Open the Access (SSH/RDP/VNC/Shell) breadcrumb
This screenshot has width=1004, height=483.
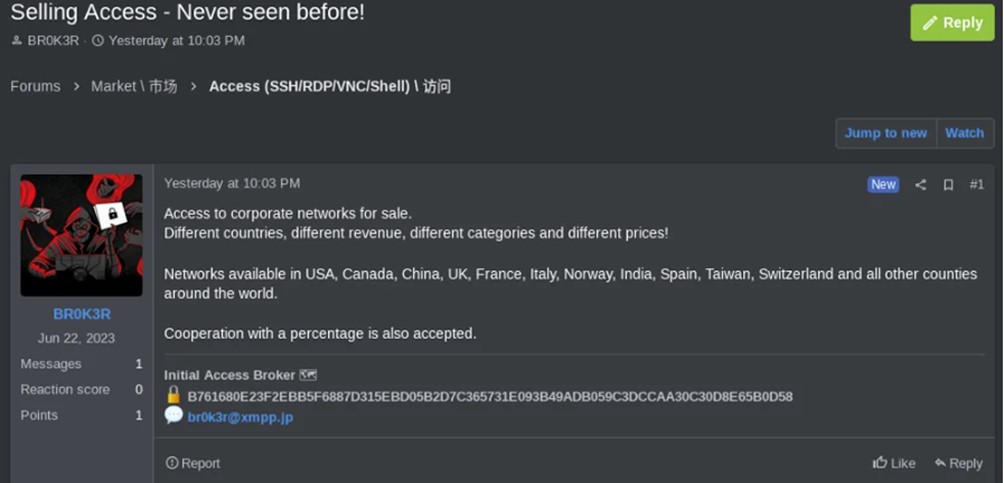point(329,86)
